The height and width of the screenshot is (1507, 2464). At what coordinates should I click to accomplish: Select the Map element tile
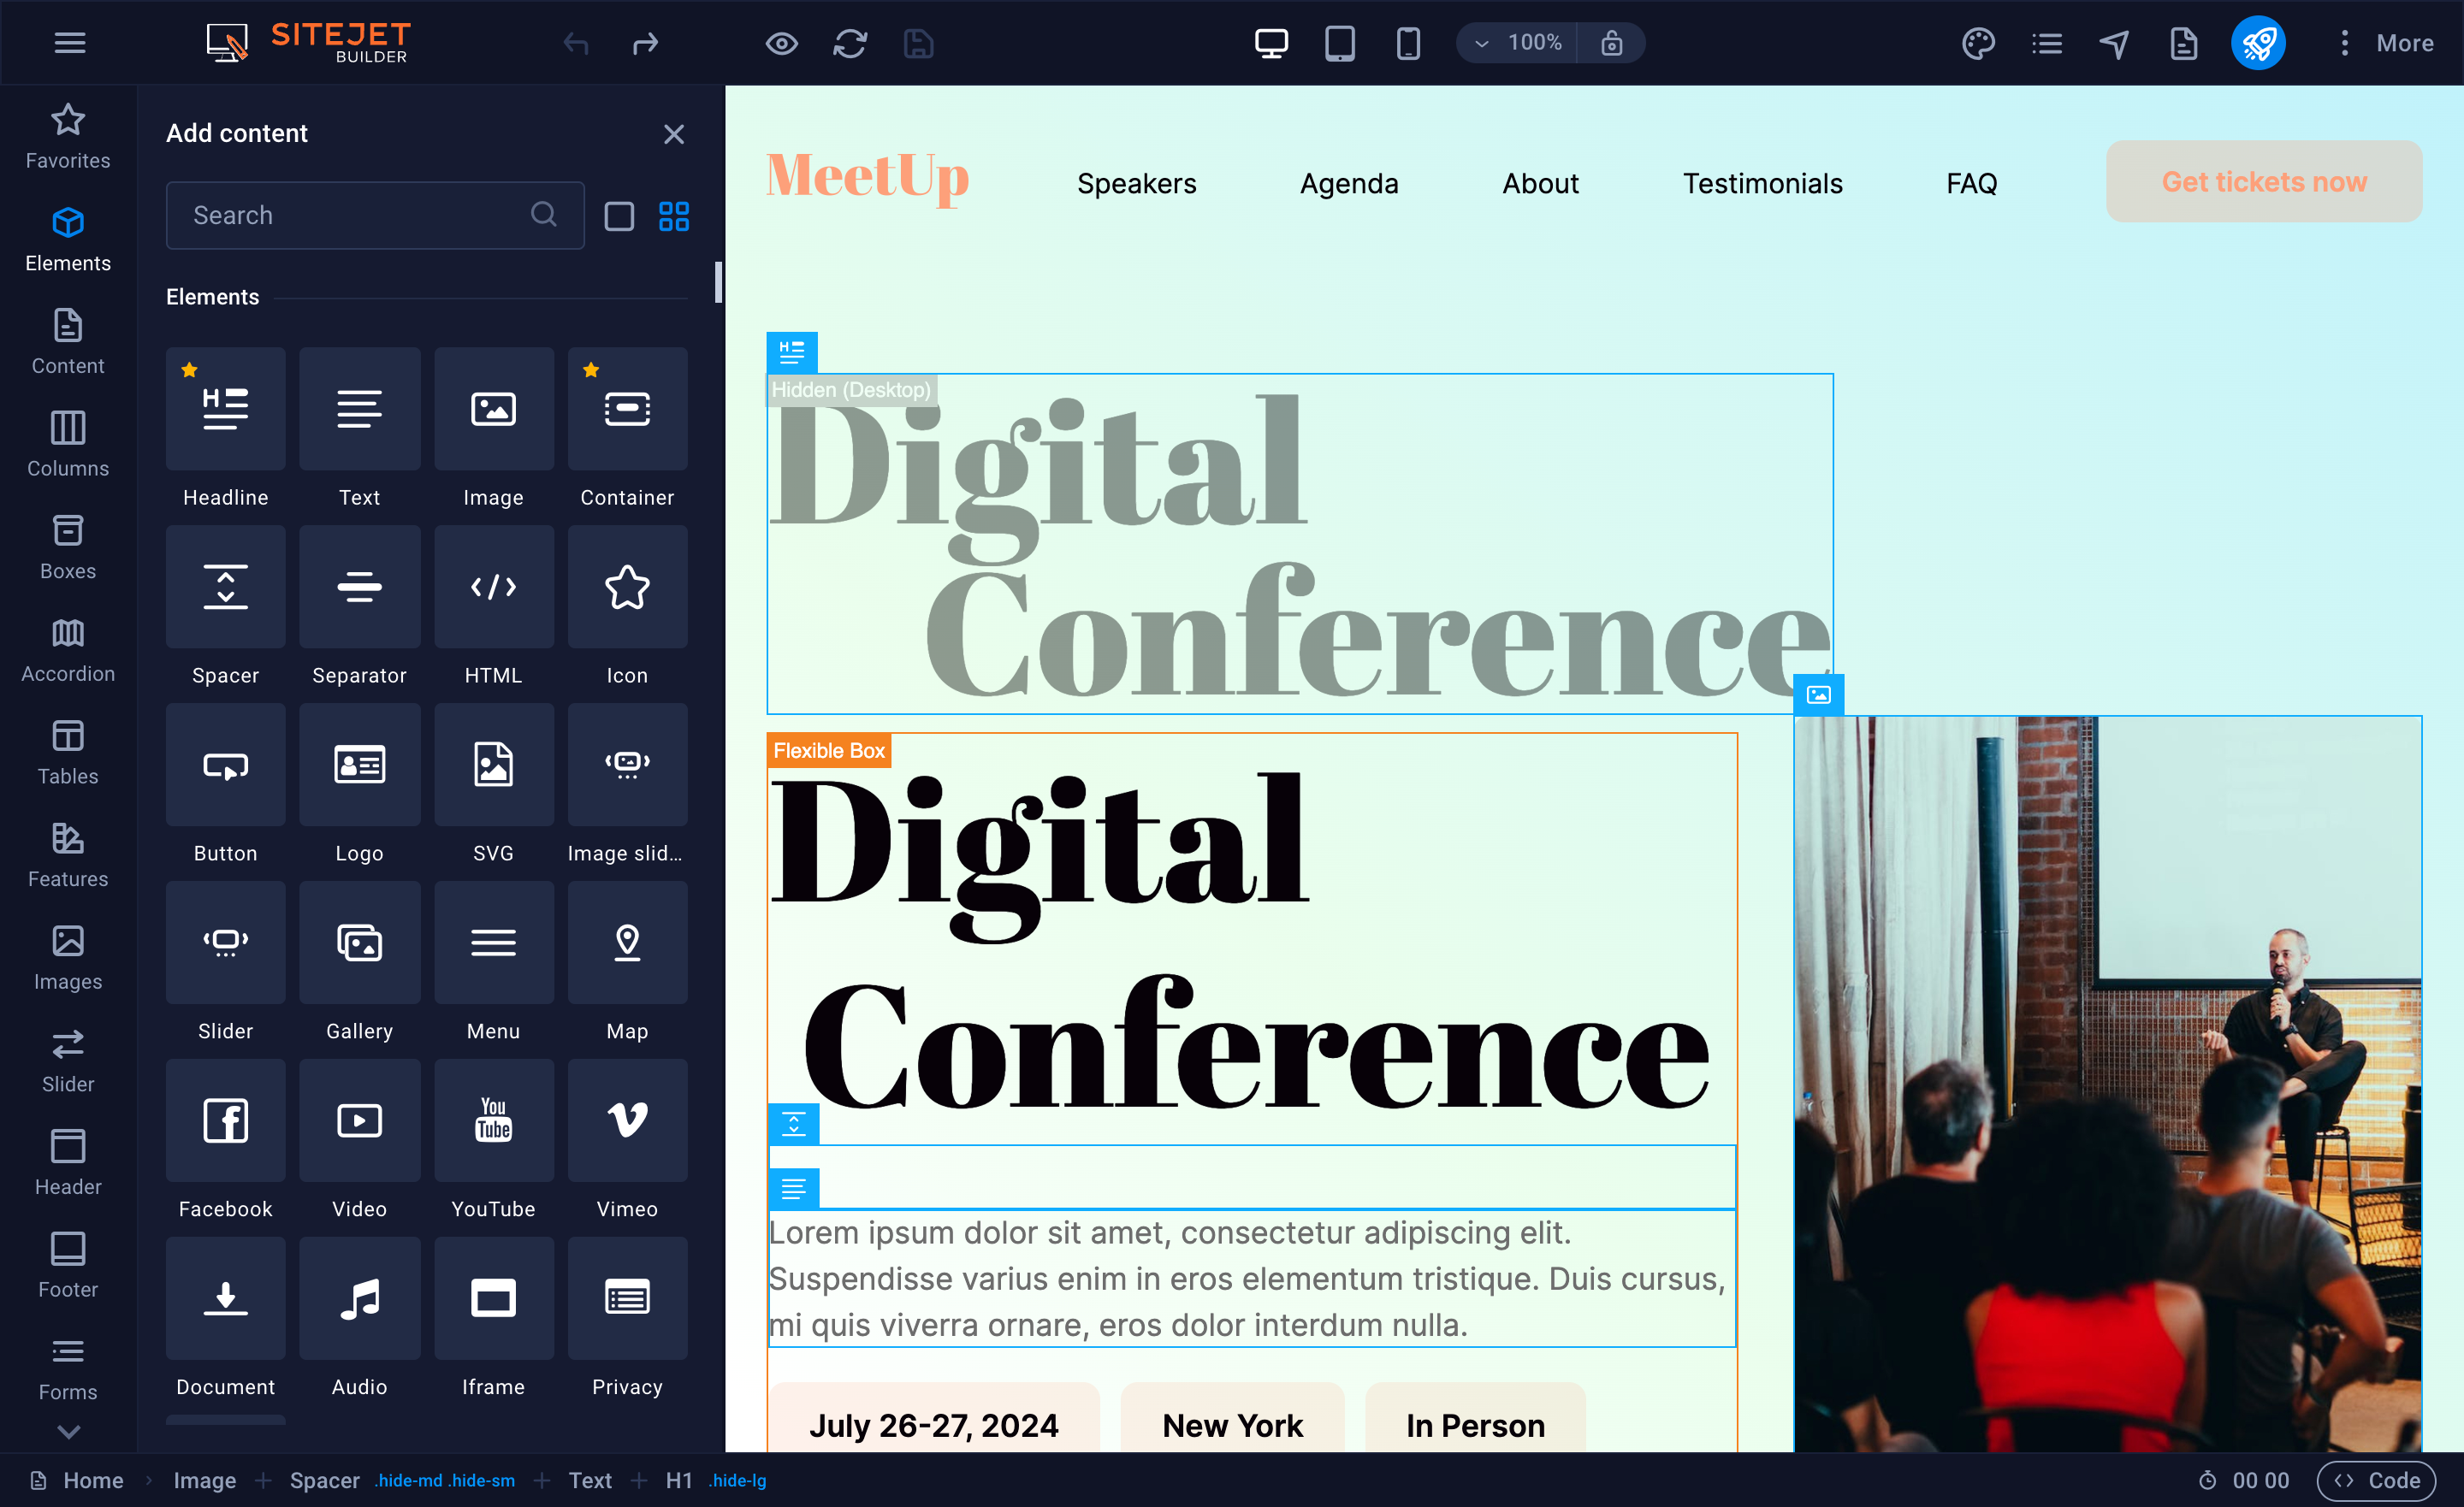click(x=627, y=942)
